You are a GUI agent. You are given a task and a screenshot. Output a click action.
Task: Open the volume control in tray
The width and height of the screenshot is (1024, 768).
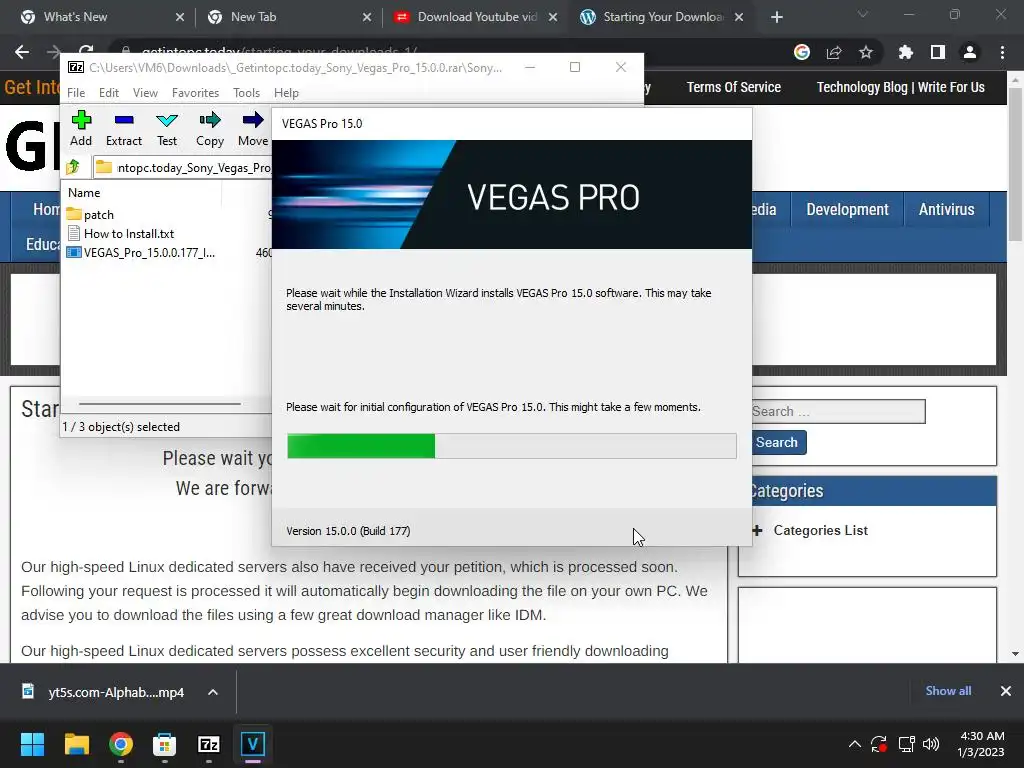(931, 744)
